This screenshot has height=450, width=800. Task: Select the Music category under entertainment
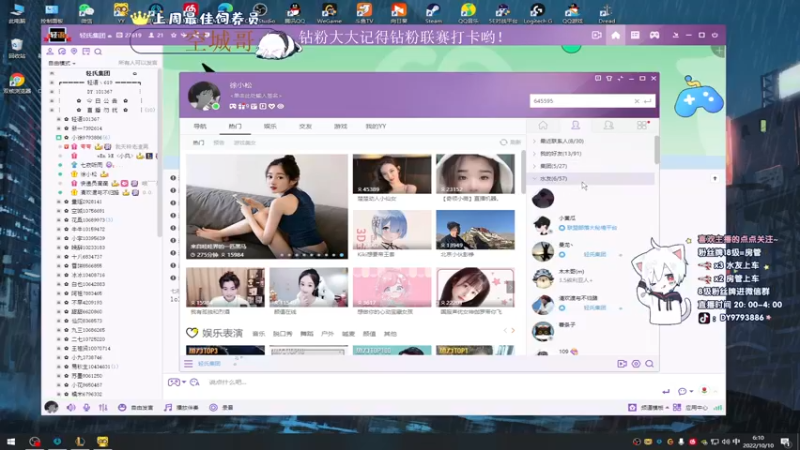coord(259,334)
